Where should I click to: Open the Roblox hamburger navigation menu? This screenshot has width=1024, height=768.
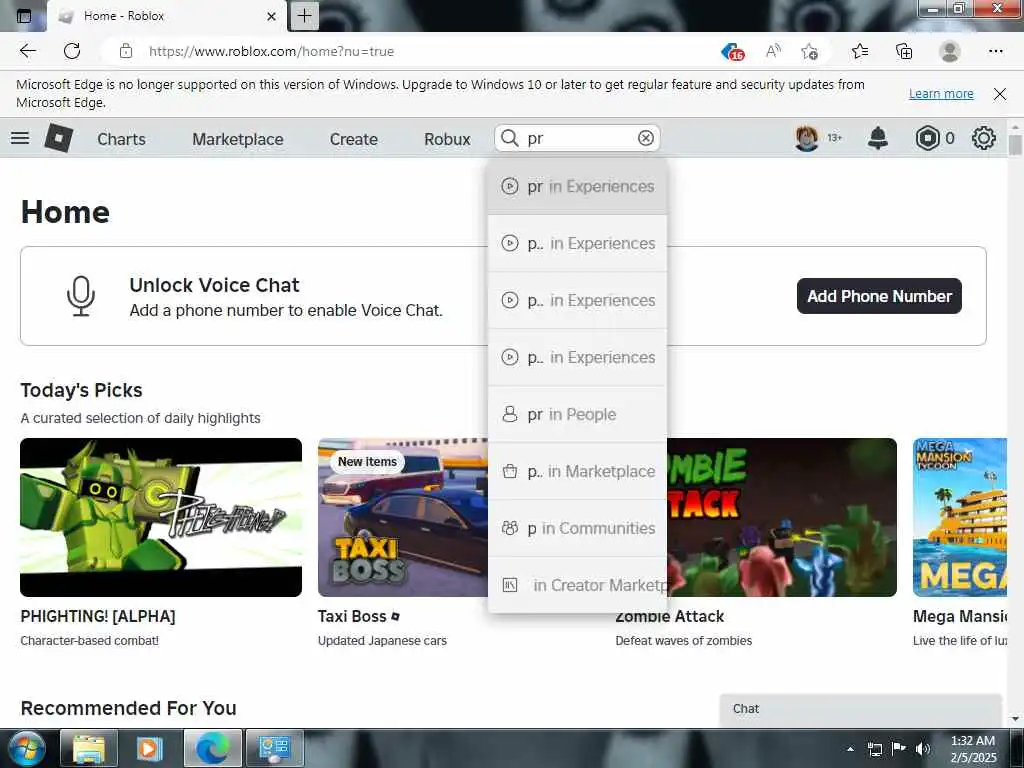click(20, 138)
